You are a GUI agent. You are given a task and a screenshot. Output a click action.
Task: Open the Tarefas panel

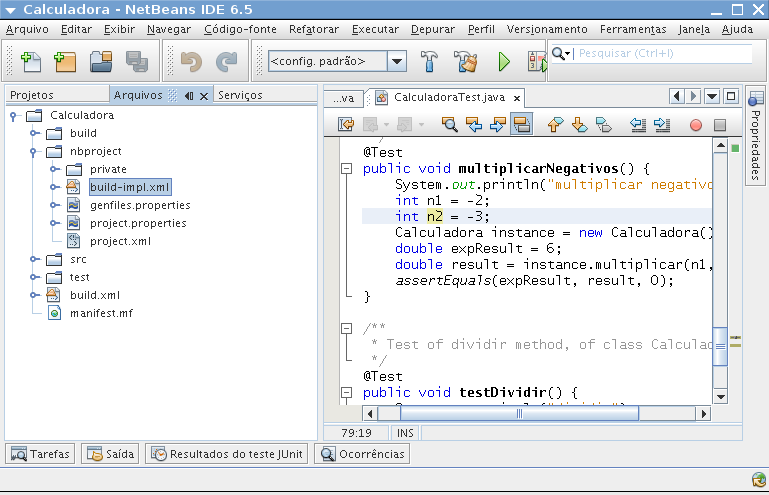click(x=40, y=454)
